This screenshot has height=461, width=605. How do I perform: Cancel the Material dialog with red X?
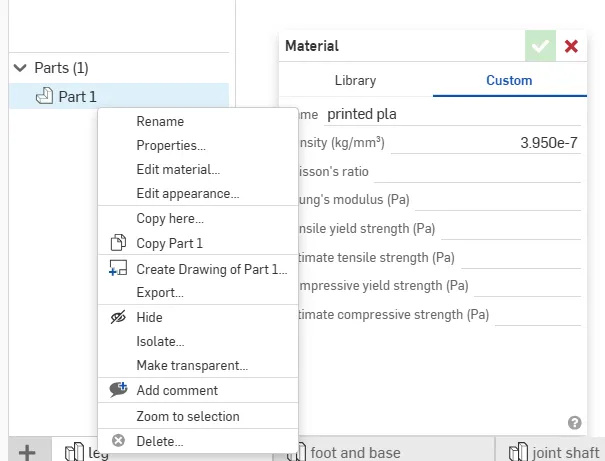click(x=572, y=46)
